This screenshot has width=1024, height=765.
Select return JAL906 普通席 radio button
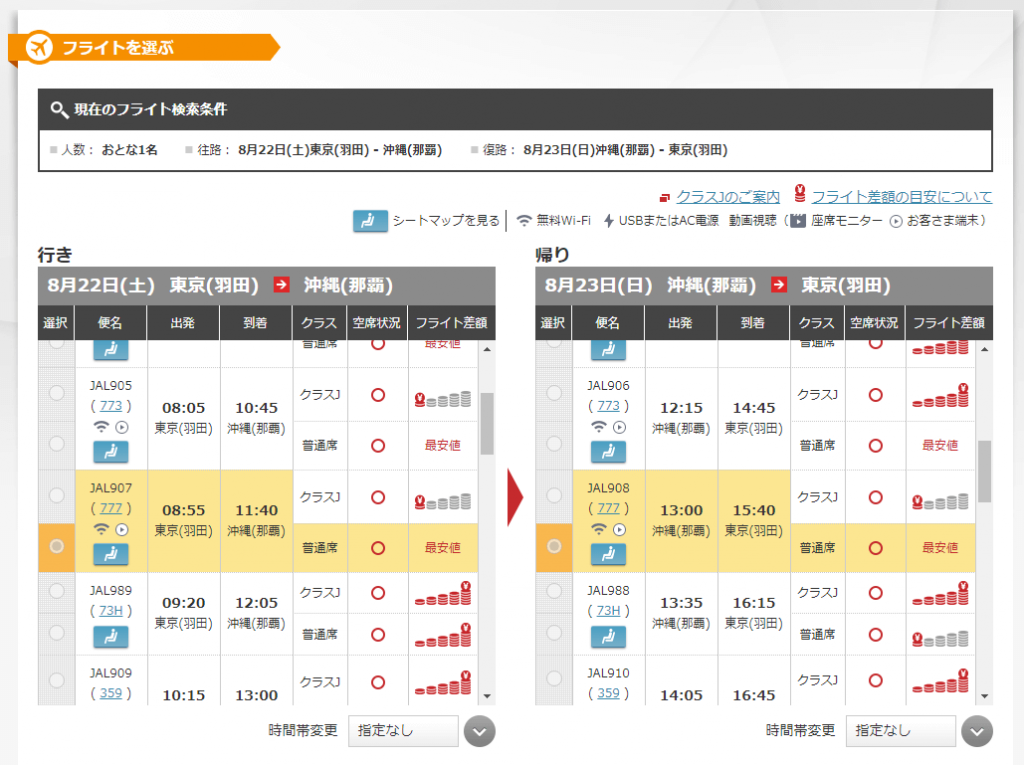point(554,444)
